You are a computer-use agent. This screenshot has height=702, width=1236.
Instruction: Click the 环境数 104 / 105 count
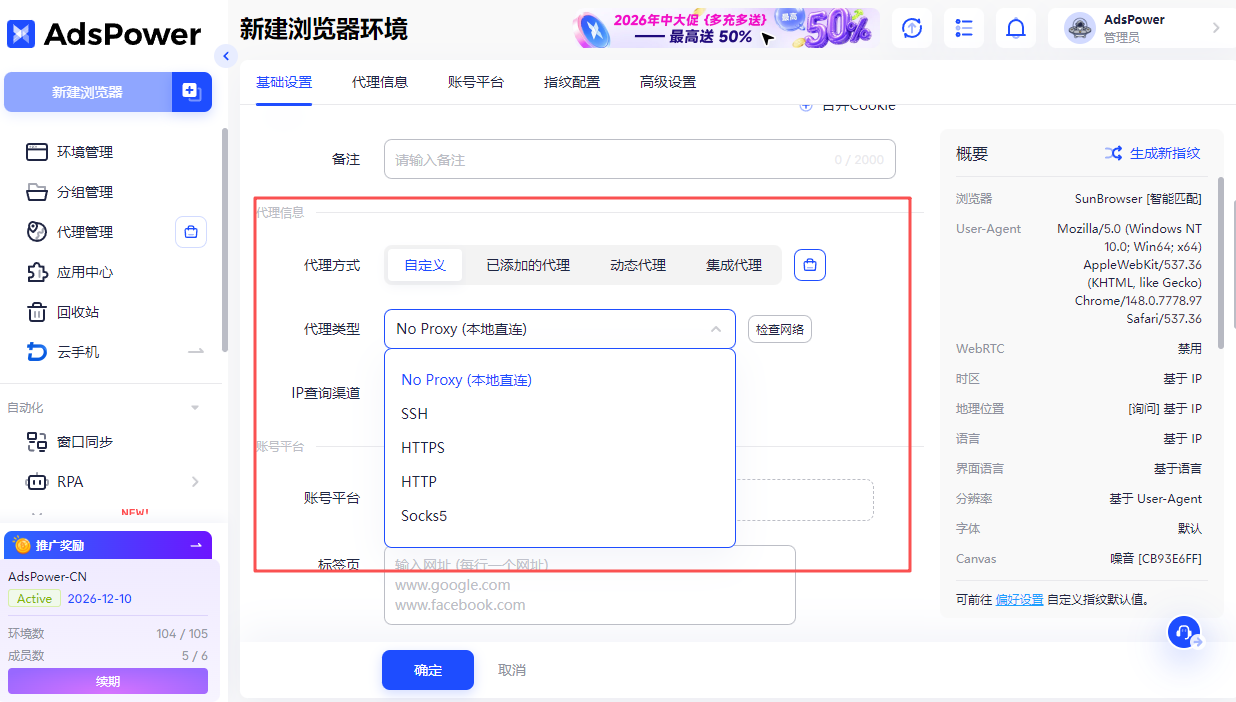click(x=182, y=634)
